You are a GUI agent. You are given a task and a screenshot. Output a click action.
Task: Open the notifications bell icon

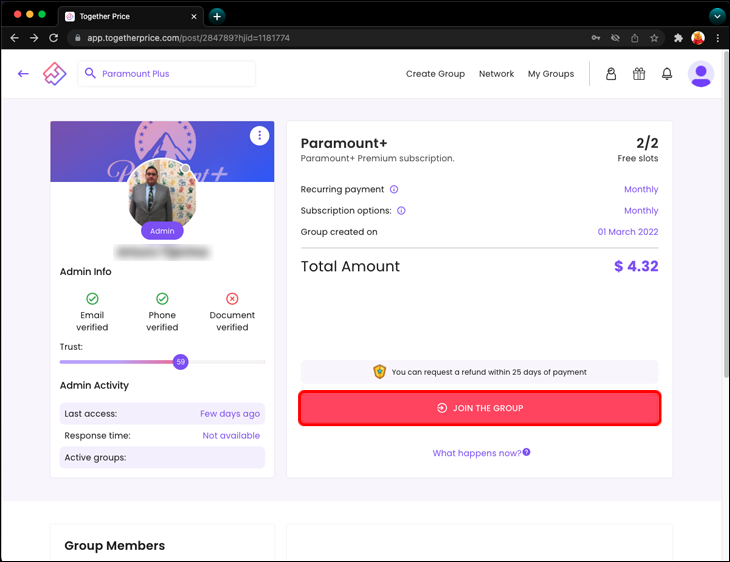coord(667,74)
